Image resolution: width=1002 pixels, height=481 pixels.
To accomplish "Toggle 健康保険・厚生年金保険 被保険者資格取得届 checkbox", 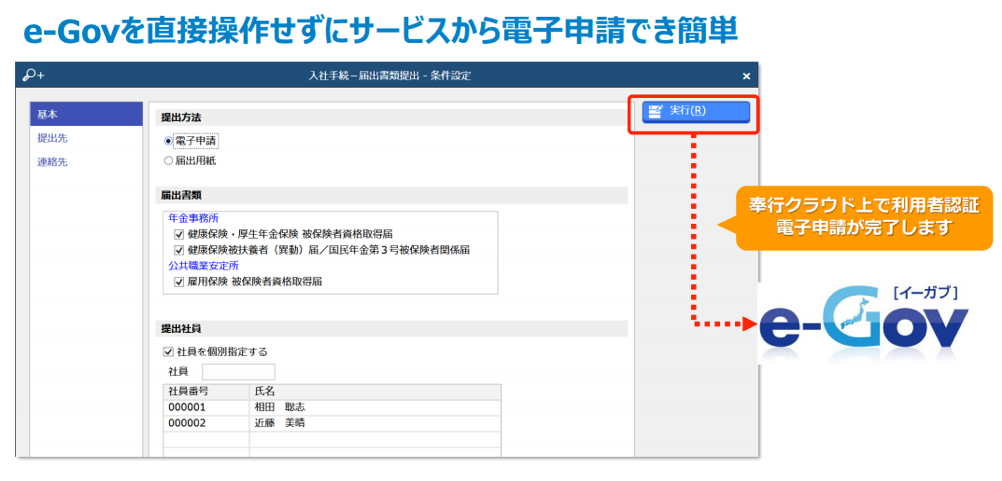I will (x=179, y=234).
